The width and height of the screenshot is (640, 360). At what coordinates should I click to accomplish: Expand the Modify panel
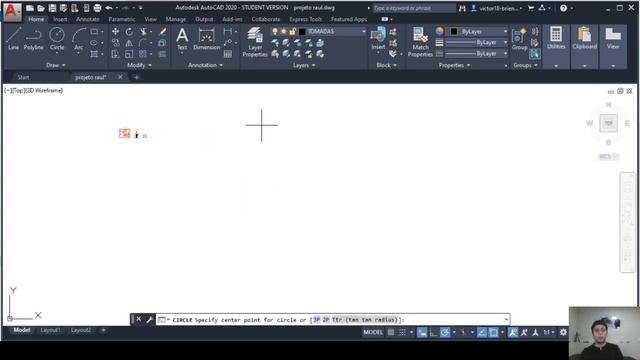click(139, 65)
